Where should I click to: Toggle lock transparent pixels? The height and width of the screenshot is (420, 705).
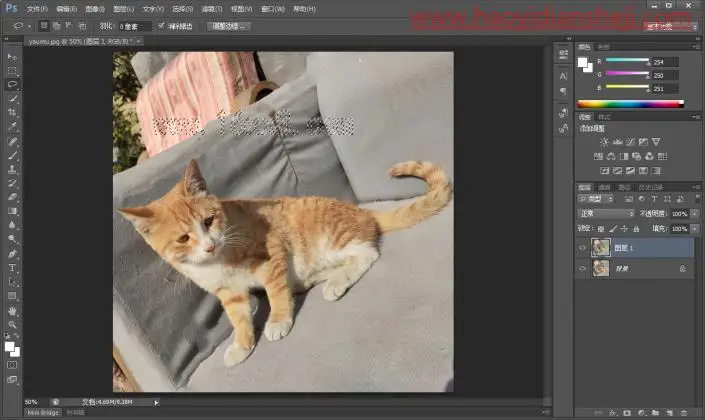[601, 229]
